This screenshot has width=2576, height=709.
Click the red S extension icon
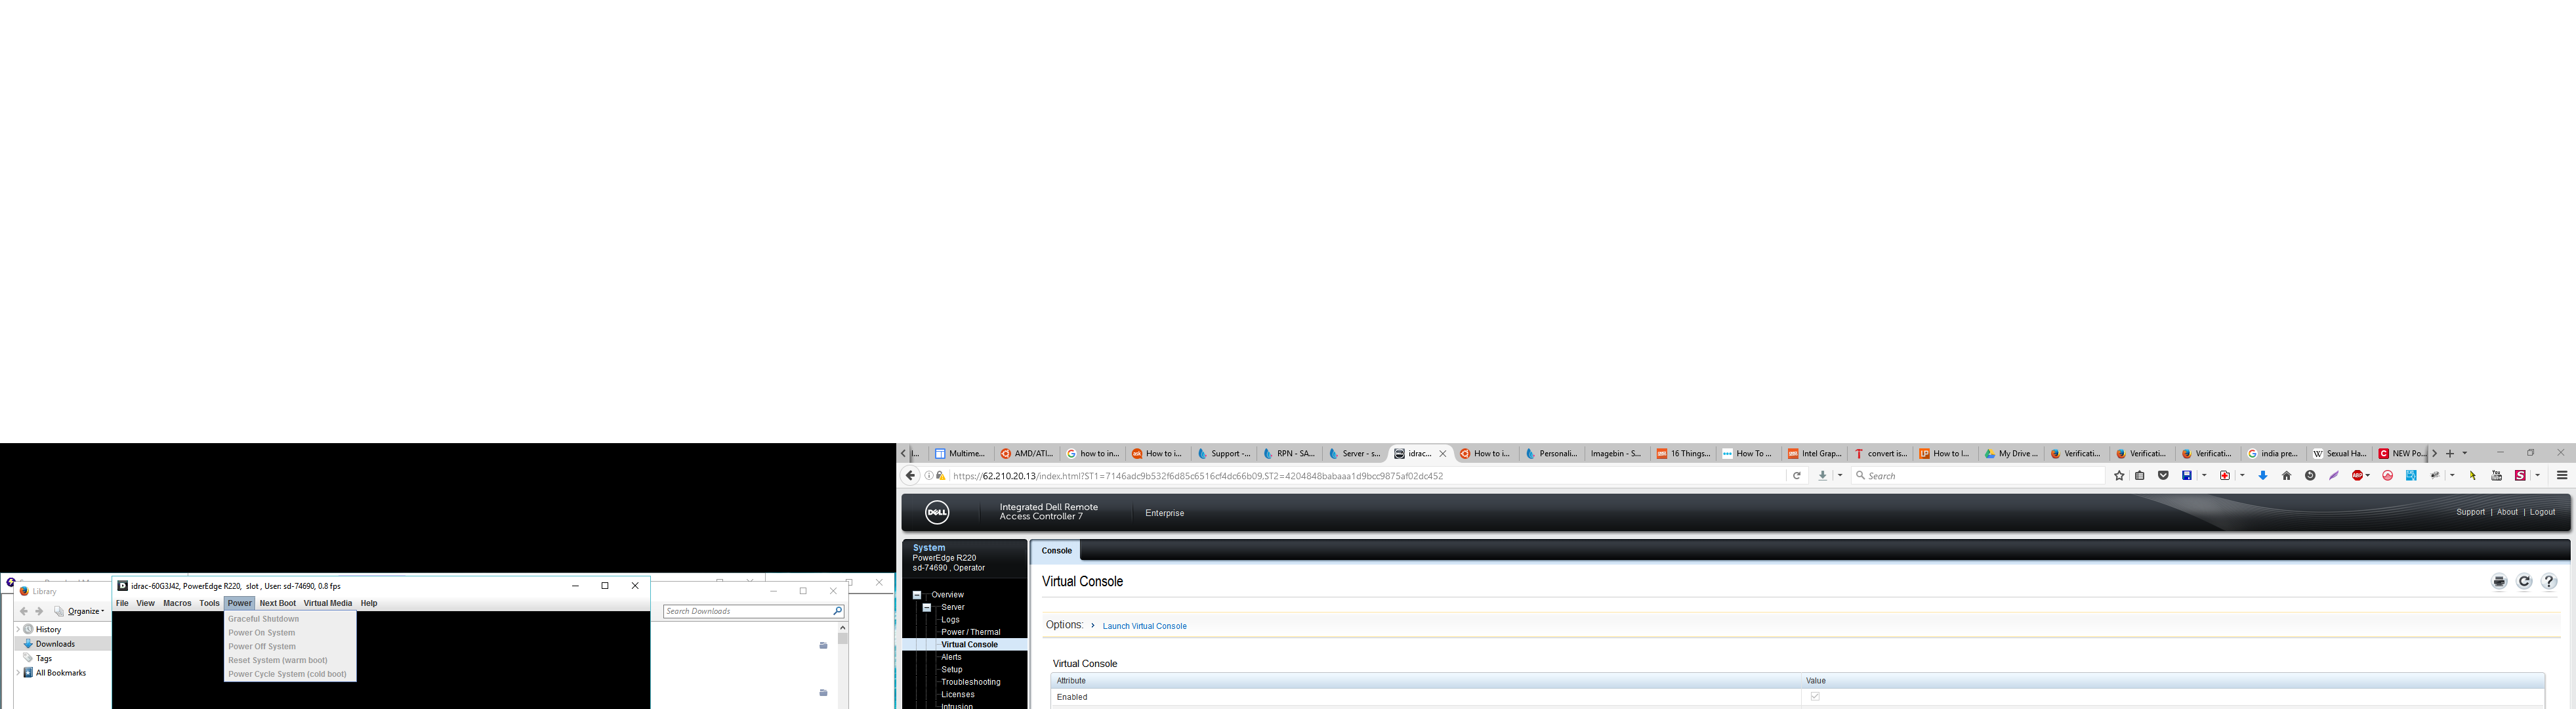click(2520, 476)
